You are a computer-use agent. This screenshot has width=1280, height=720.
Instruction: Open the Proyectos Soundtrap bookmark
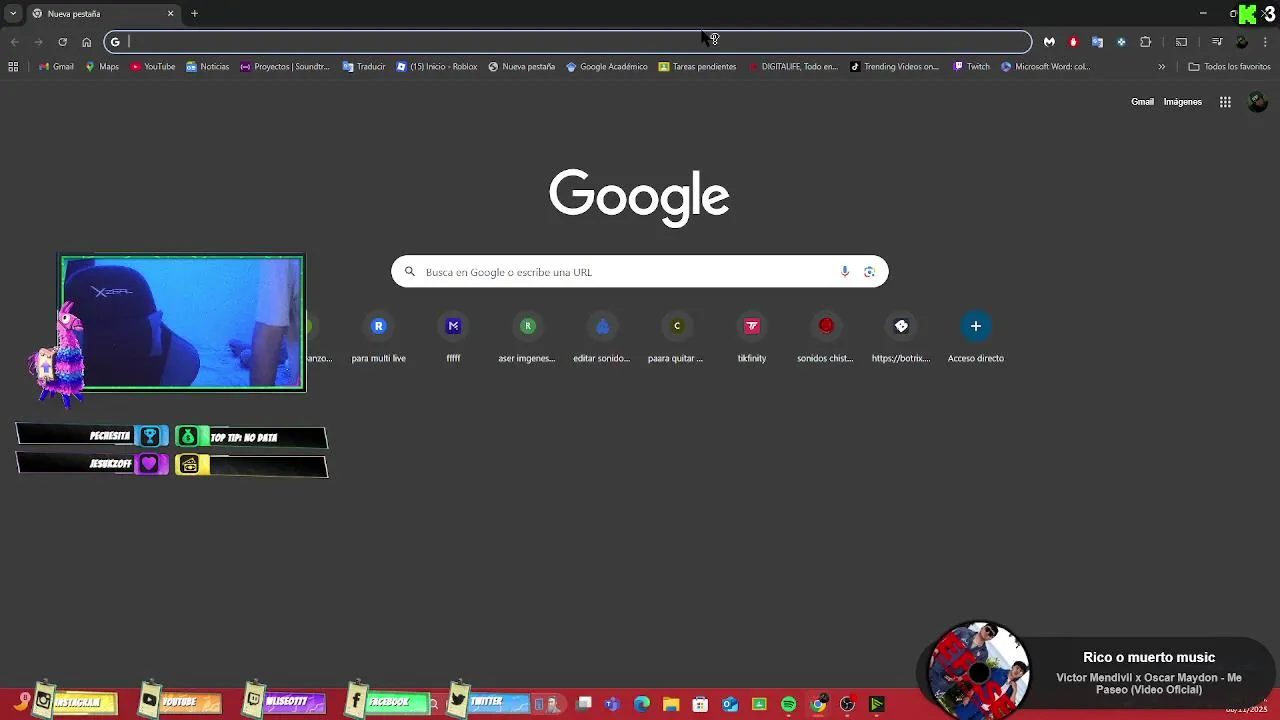[285, 67]
